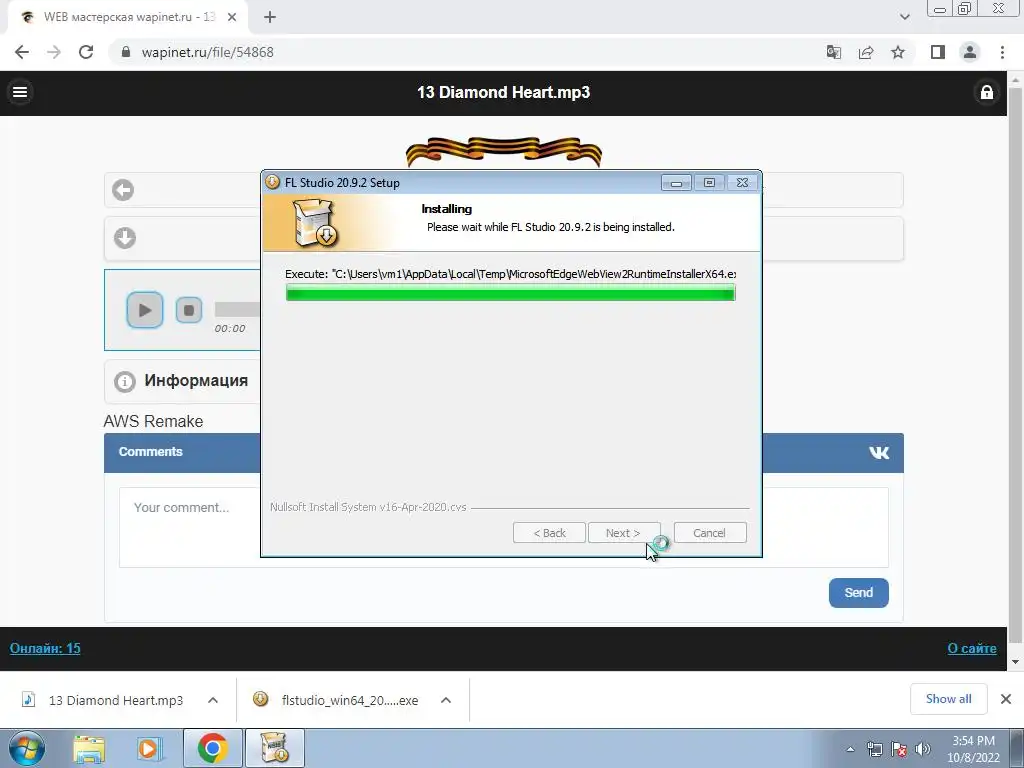The width and height of the screenshot is (1024, 768).
Task: Click the left arrow icon on the page
Action: click(x=123, y=190)
